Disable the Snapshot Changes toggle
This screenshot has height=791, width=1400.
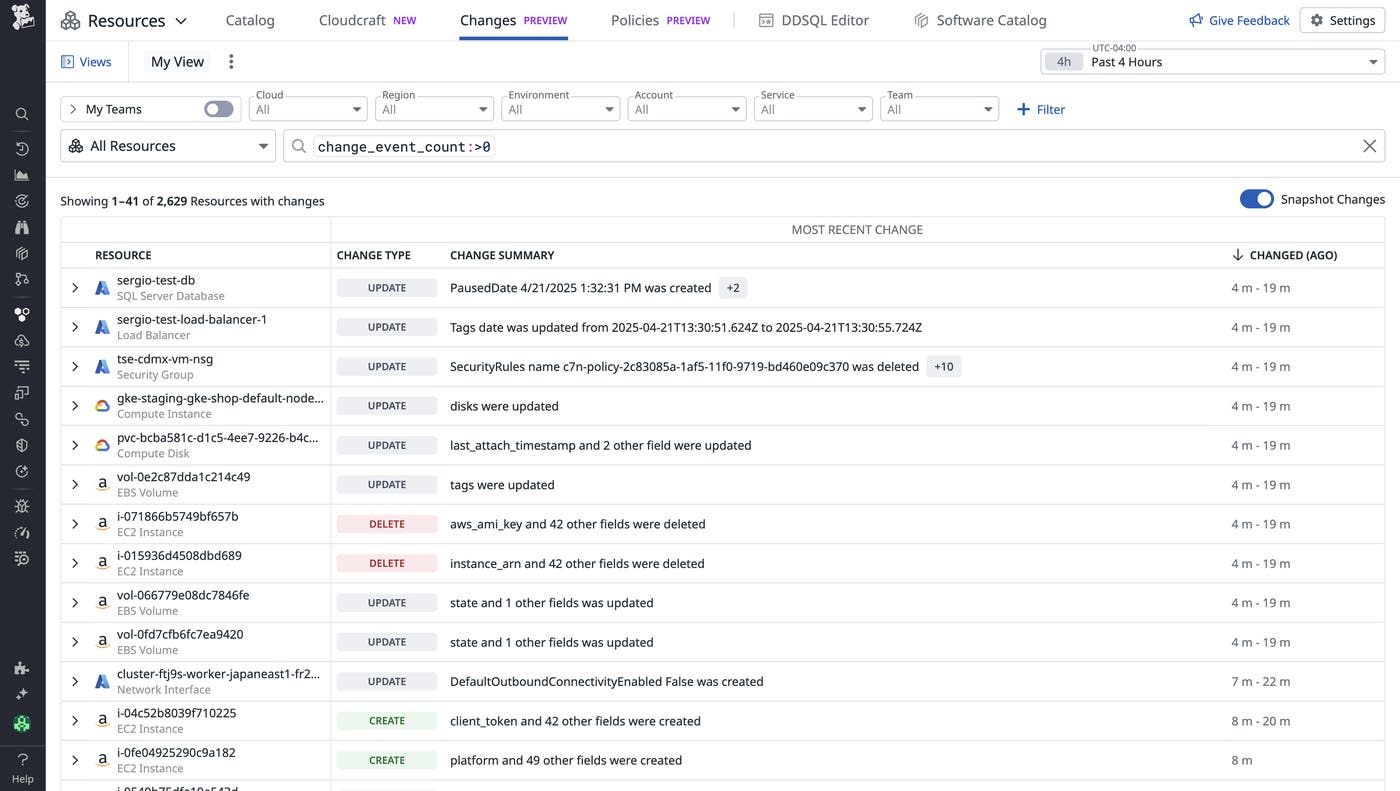pos(1256,198)
